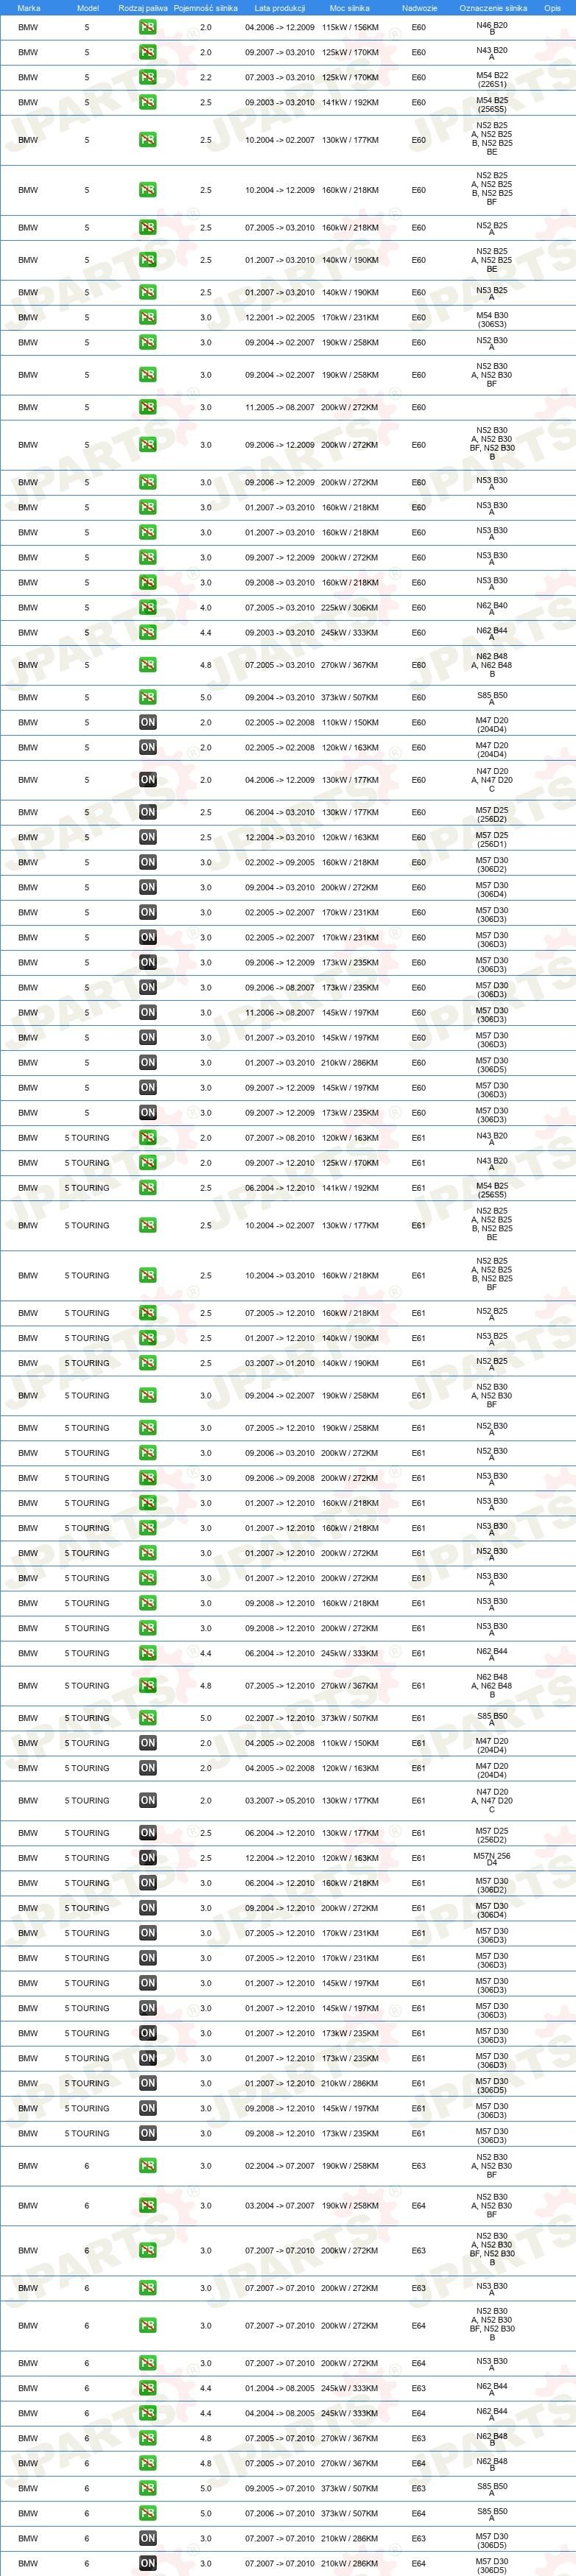Click petrol icon in E60 11.2005 -> 08.2007 row
The width and height of the screenshot is (576, 2576).
(x=148, y=407)
